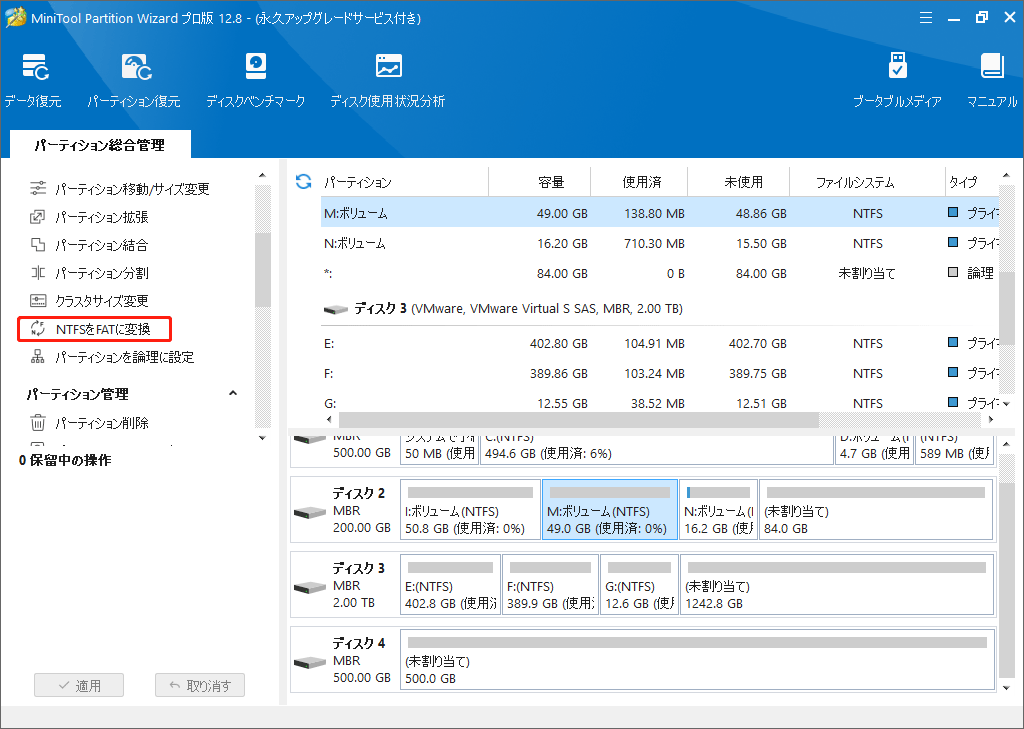
Task: Sort by 未使用 column header
Action: [739, 182]
